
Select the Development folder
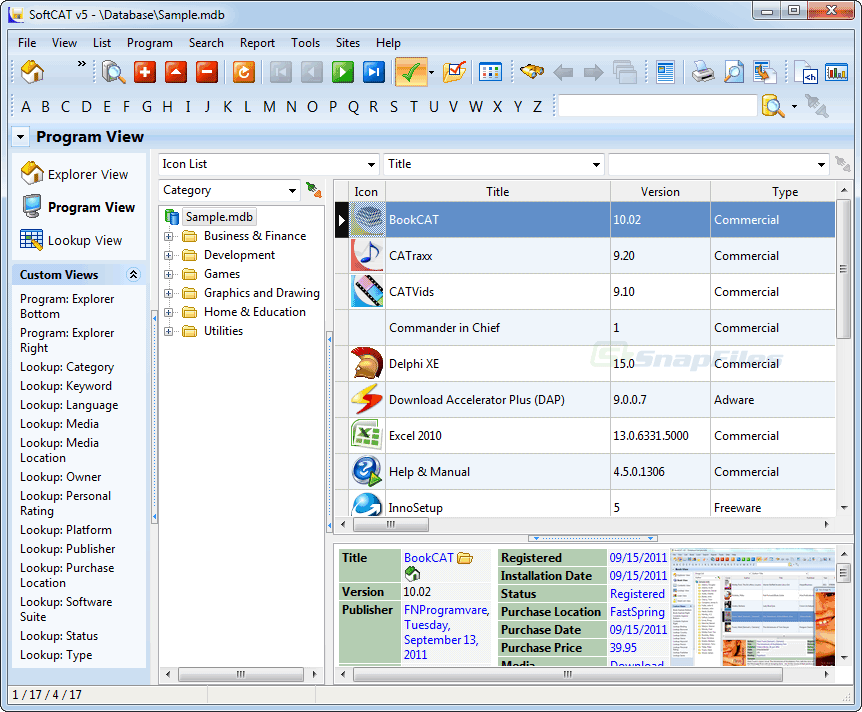(239, 255)
